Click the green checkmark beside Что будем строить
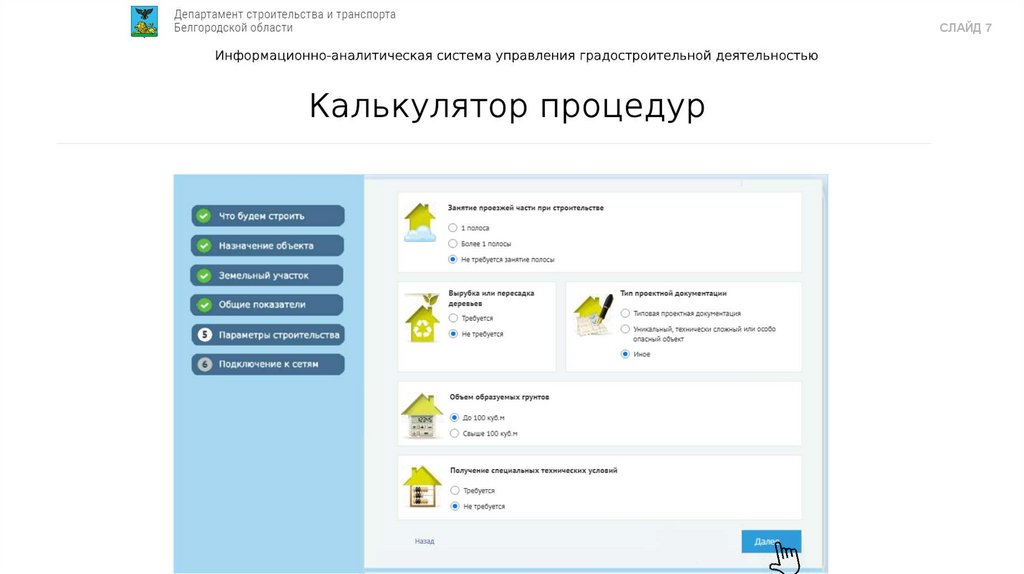This screenshot has height=574, width=1024. 204,216
